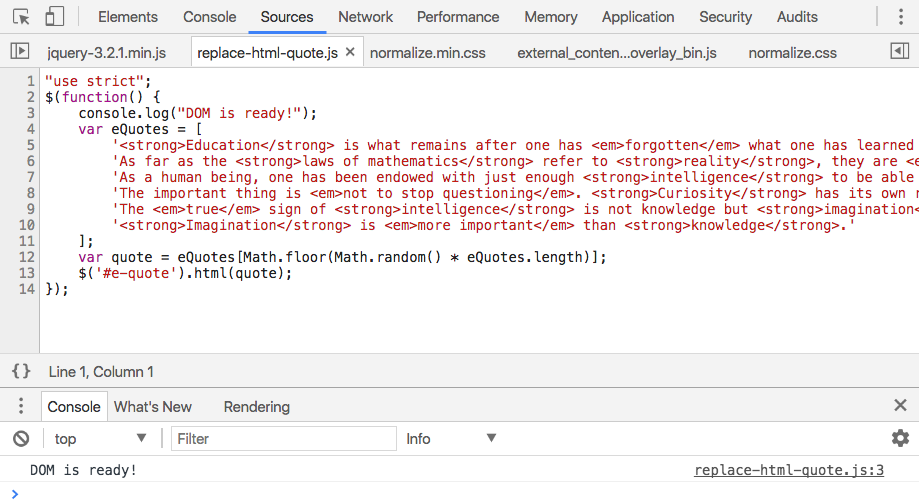919x502 pixels.
Task: Click the console prompt arrow
Action: click(x=15, y=494)
